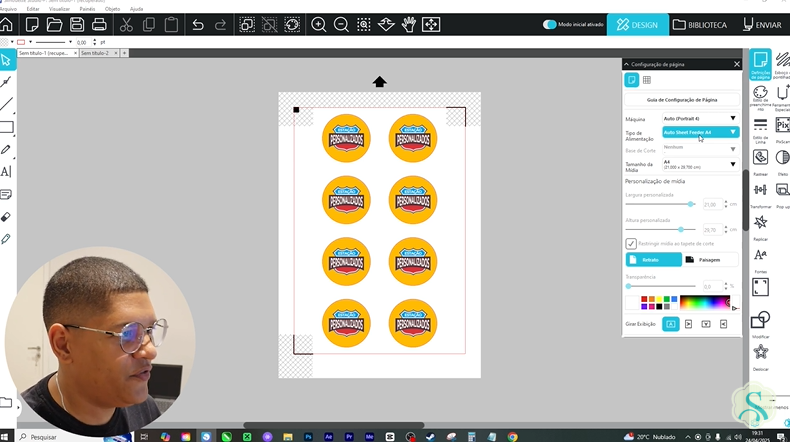Deselect all objects icon

coord(270,24)
